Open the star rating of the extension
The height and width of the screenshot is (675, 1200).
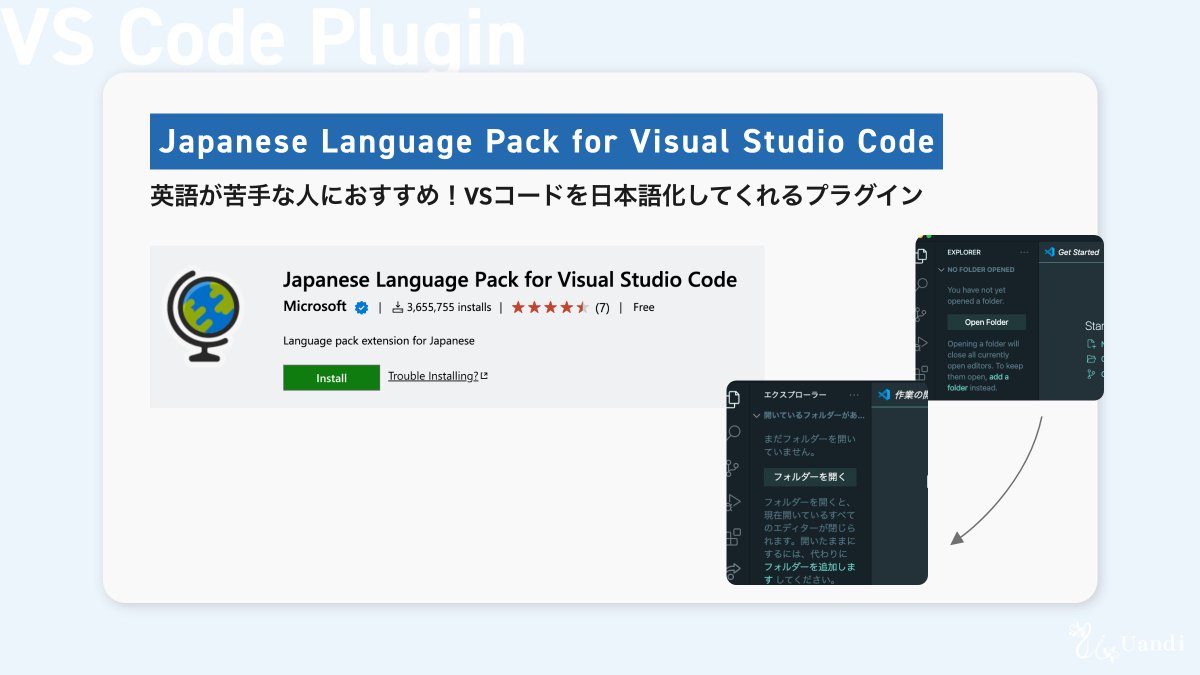click(550, 307)
